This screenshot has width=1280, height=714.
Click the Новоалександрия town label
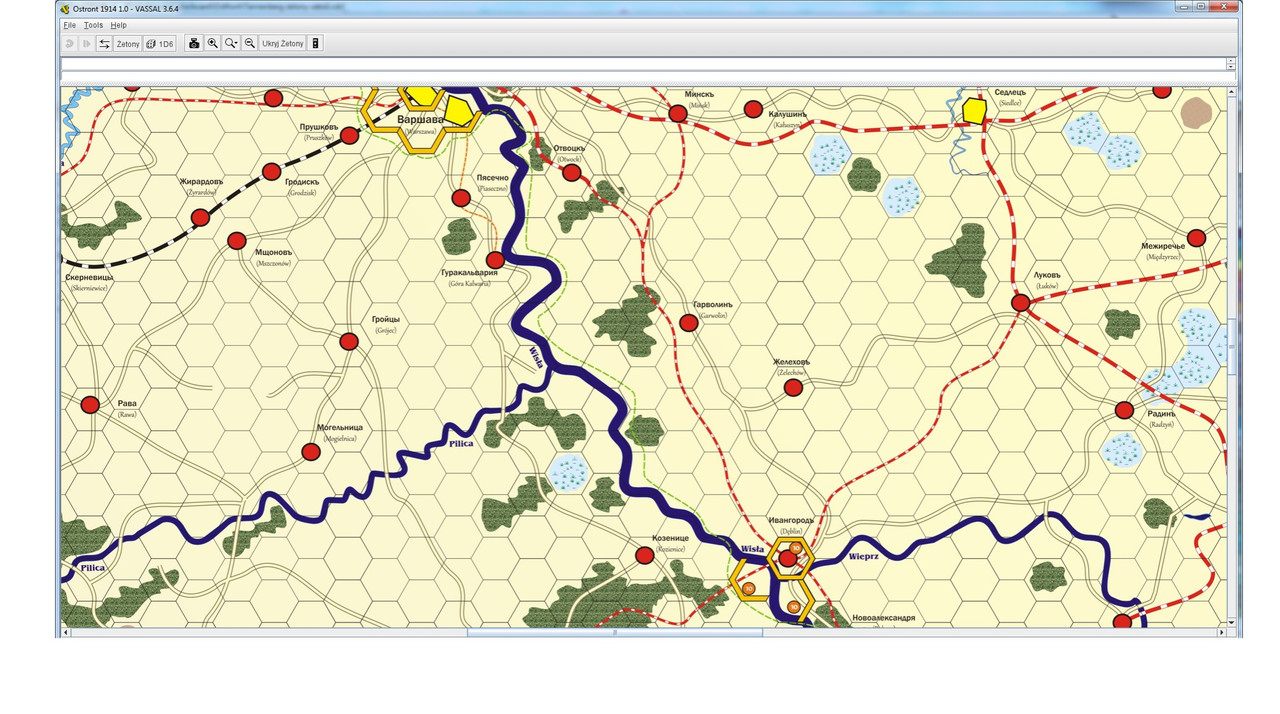point(883,619)
